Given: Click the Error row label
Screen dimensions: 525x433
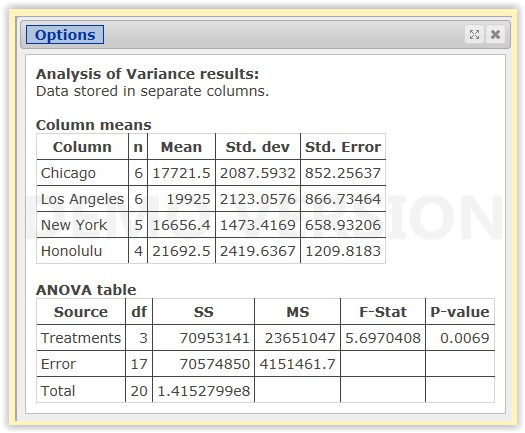Looking at the screenshot, I should point(58,364).
